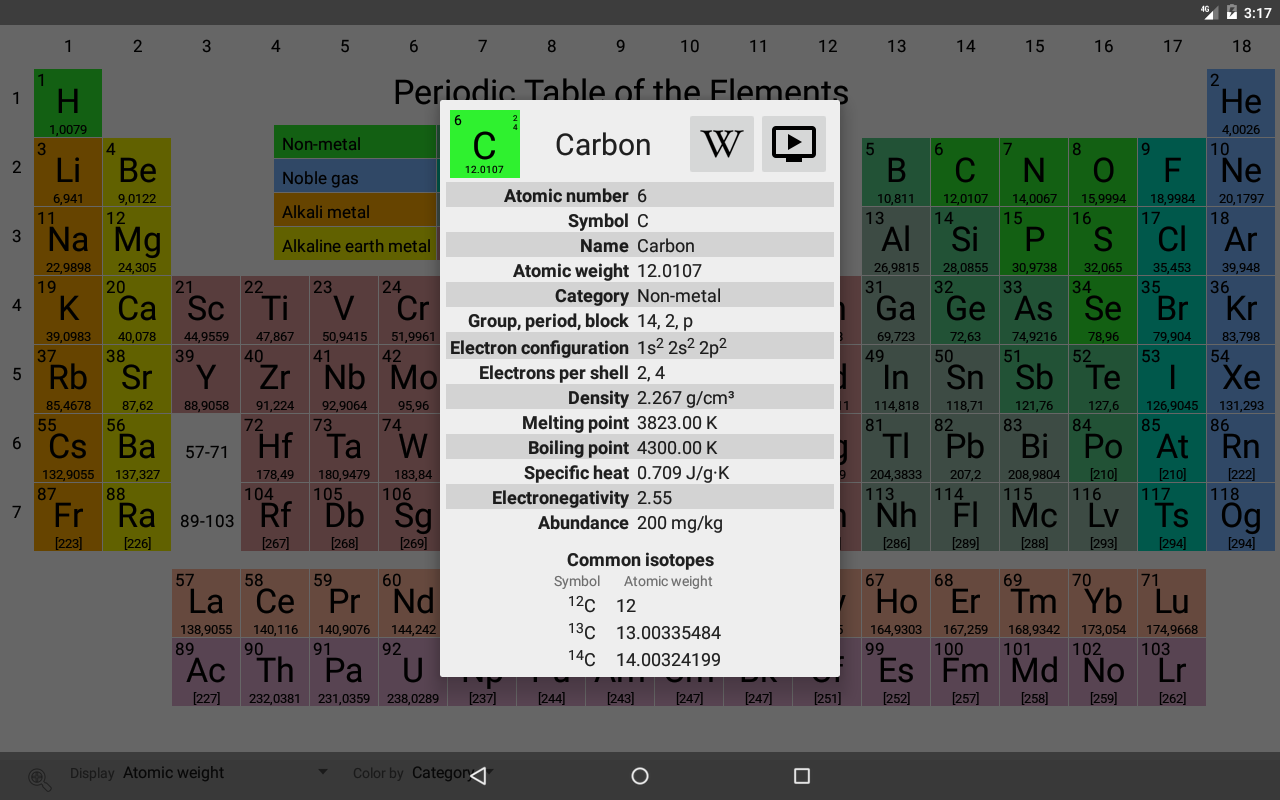Screen dimensions: 1280x800
Task: Expand the 57-71 lanthanide group cell
Action: (x=205, y=452)
